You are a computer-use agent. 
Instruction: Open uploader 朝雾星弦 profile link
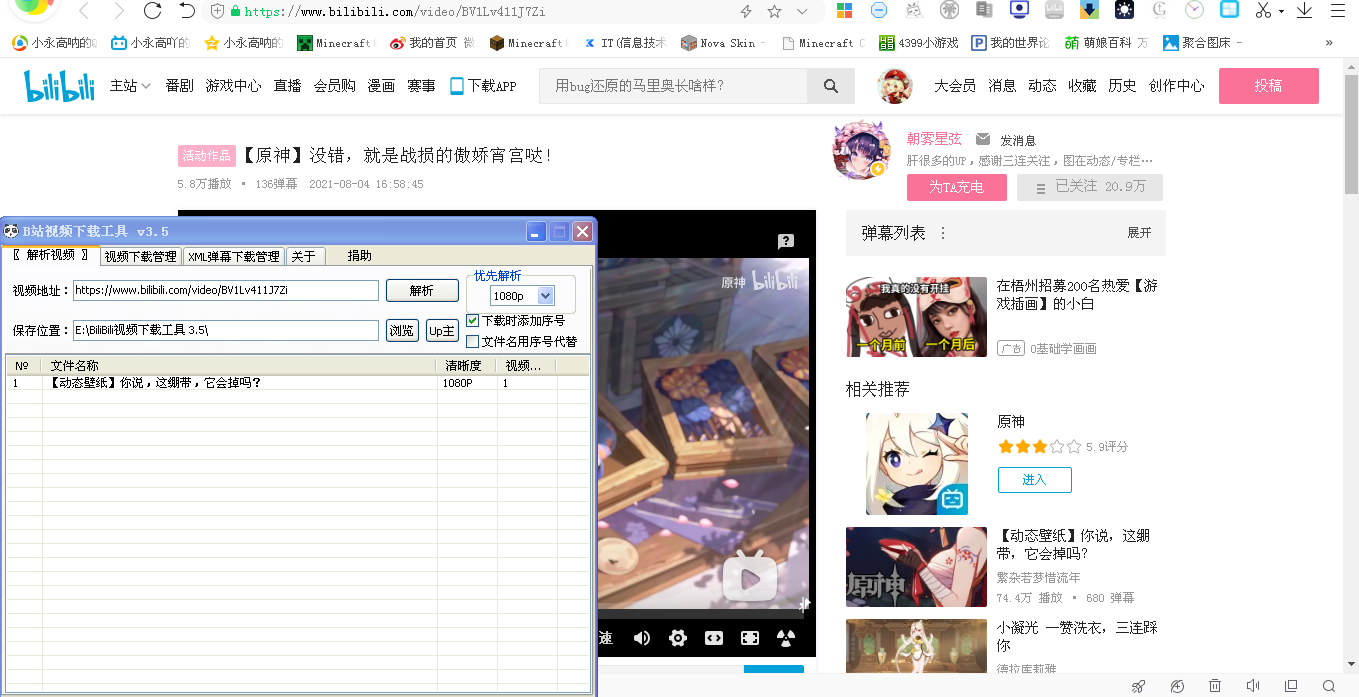934,139
